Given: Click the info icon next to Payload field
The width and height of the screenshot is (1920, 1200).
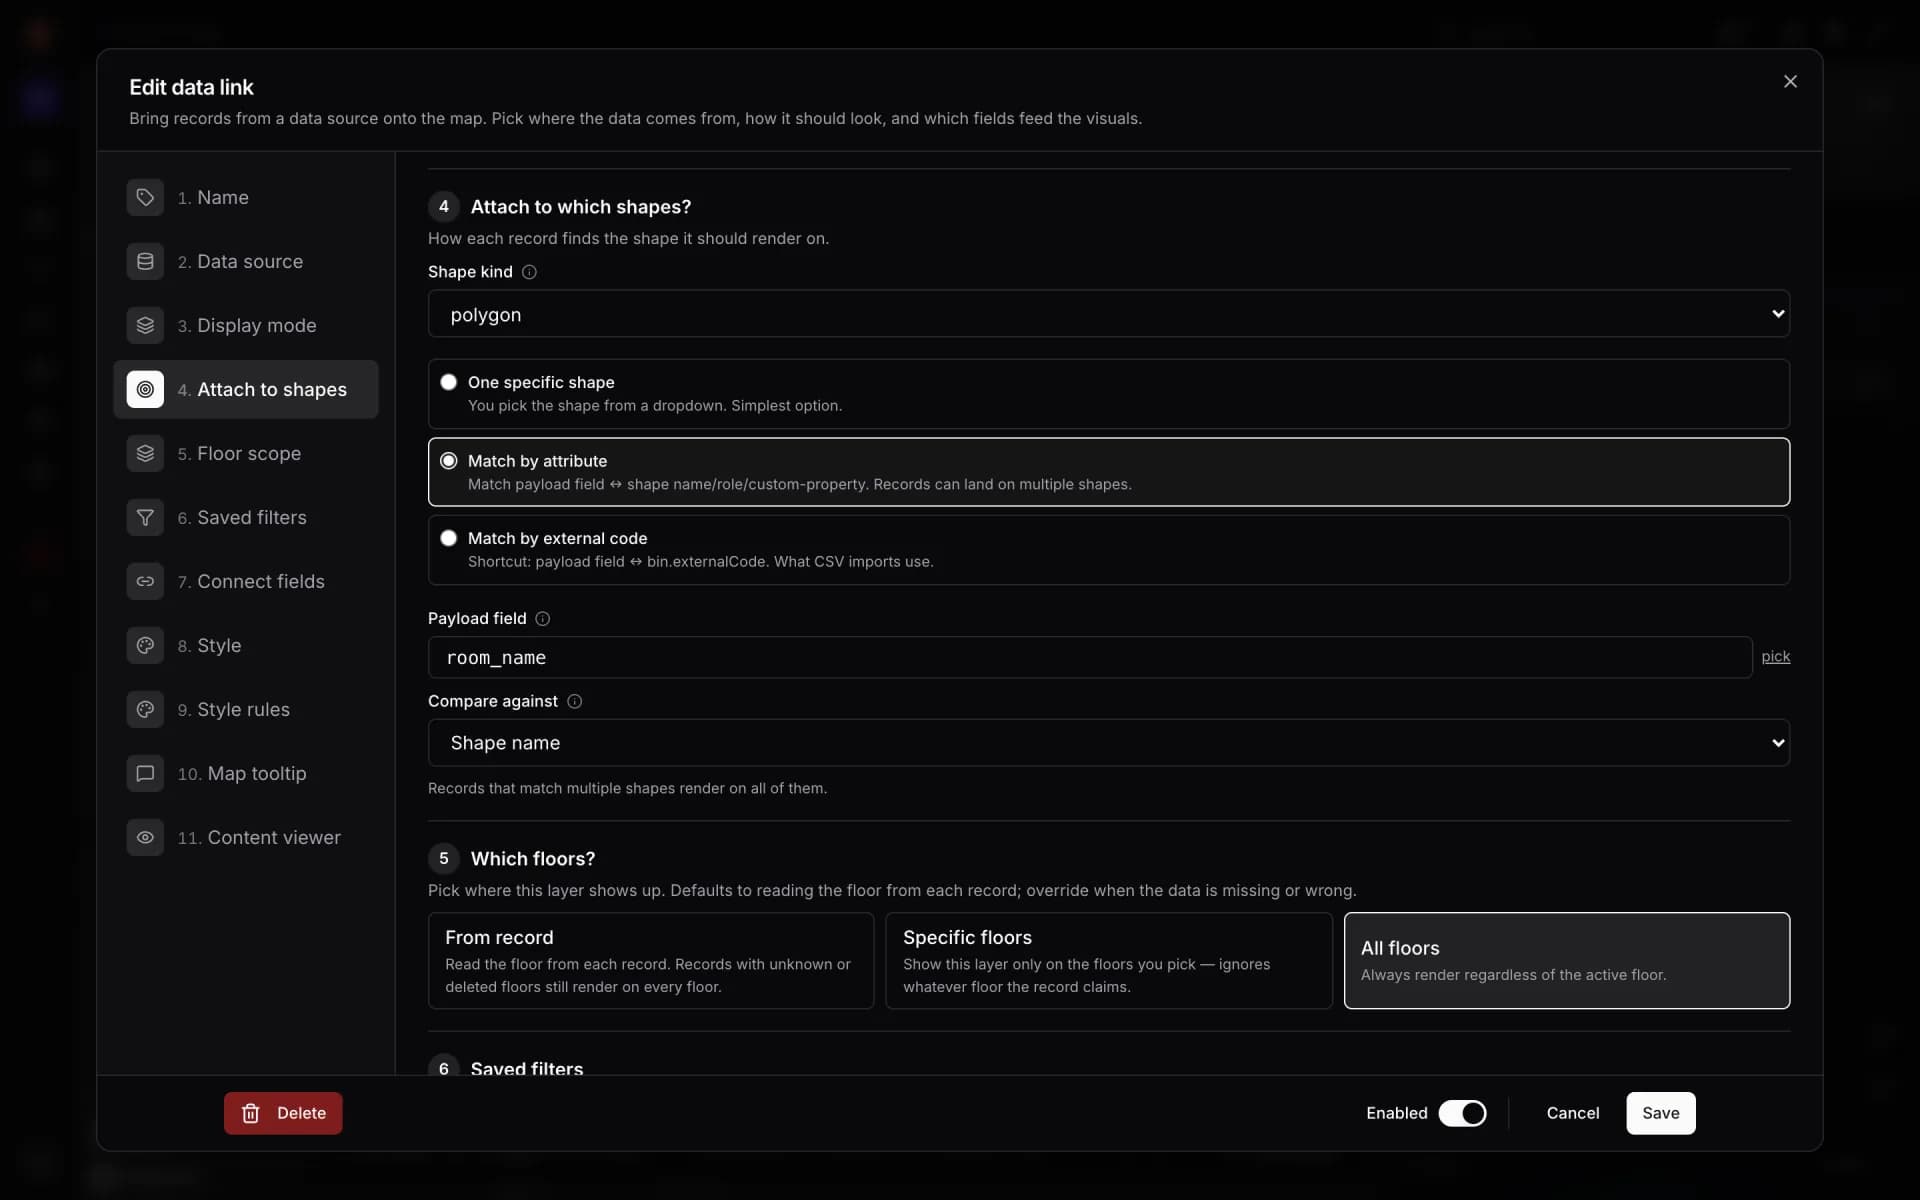Looking at the screenshot, I should [x=542, y=619].
